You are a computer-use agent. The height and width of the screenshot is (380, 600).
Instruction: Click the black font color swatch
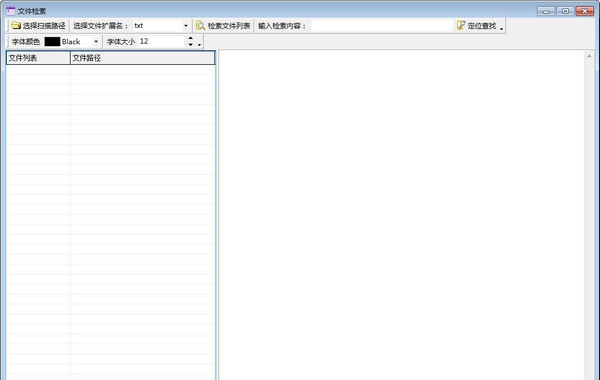(x=52, y=41)
